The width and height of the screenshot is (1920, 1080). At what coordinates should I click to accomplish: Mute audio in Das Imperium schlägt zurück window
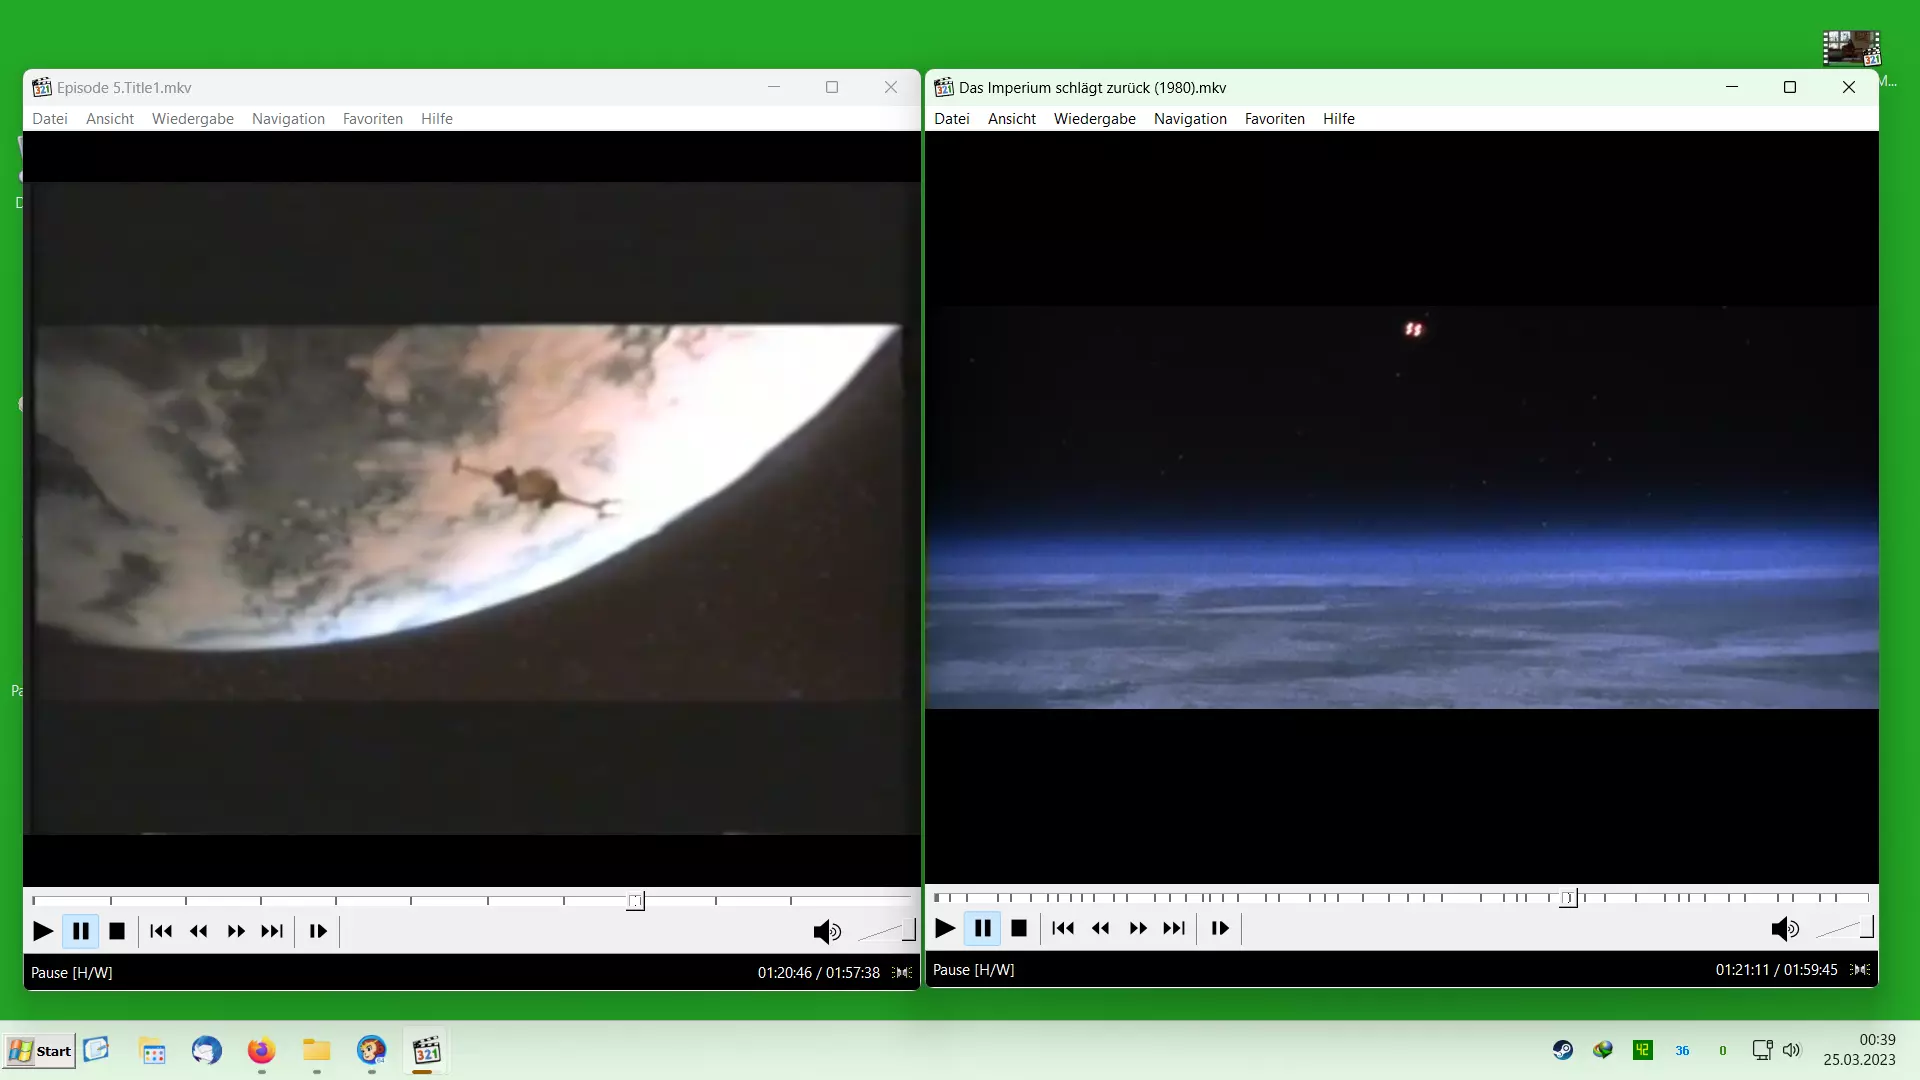point(1785,929)
